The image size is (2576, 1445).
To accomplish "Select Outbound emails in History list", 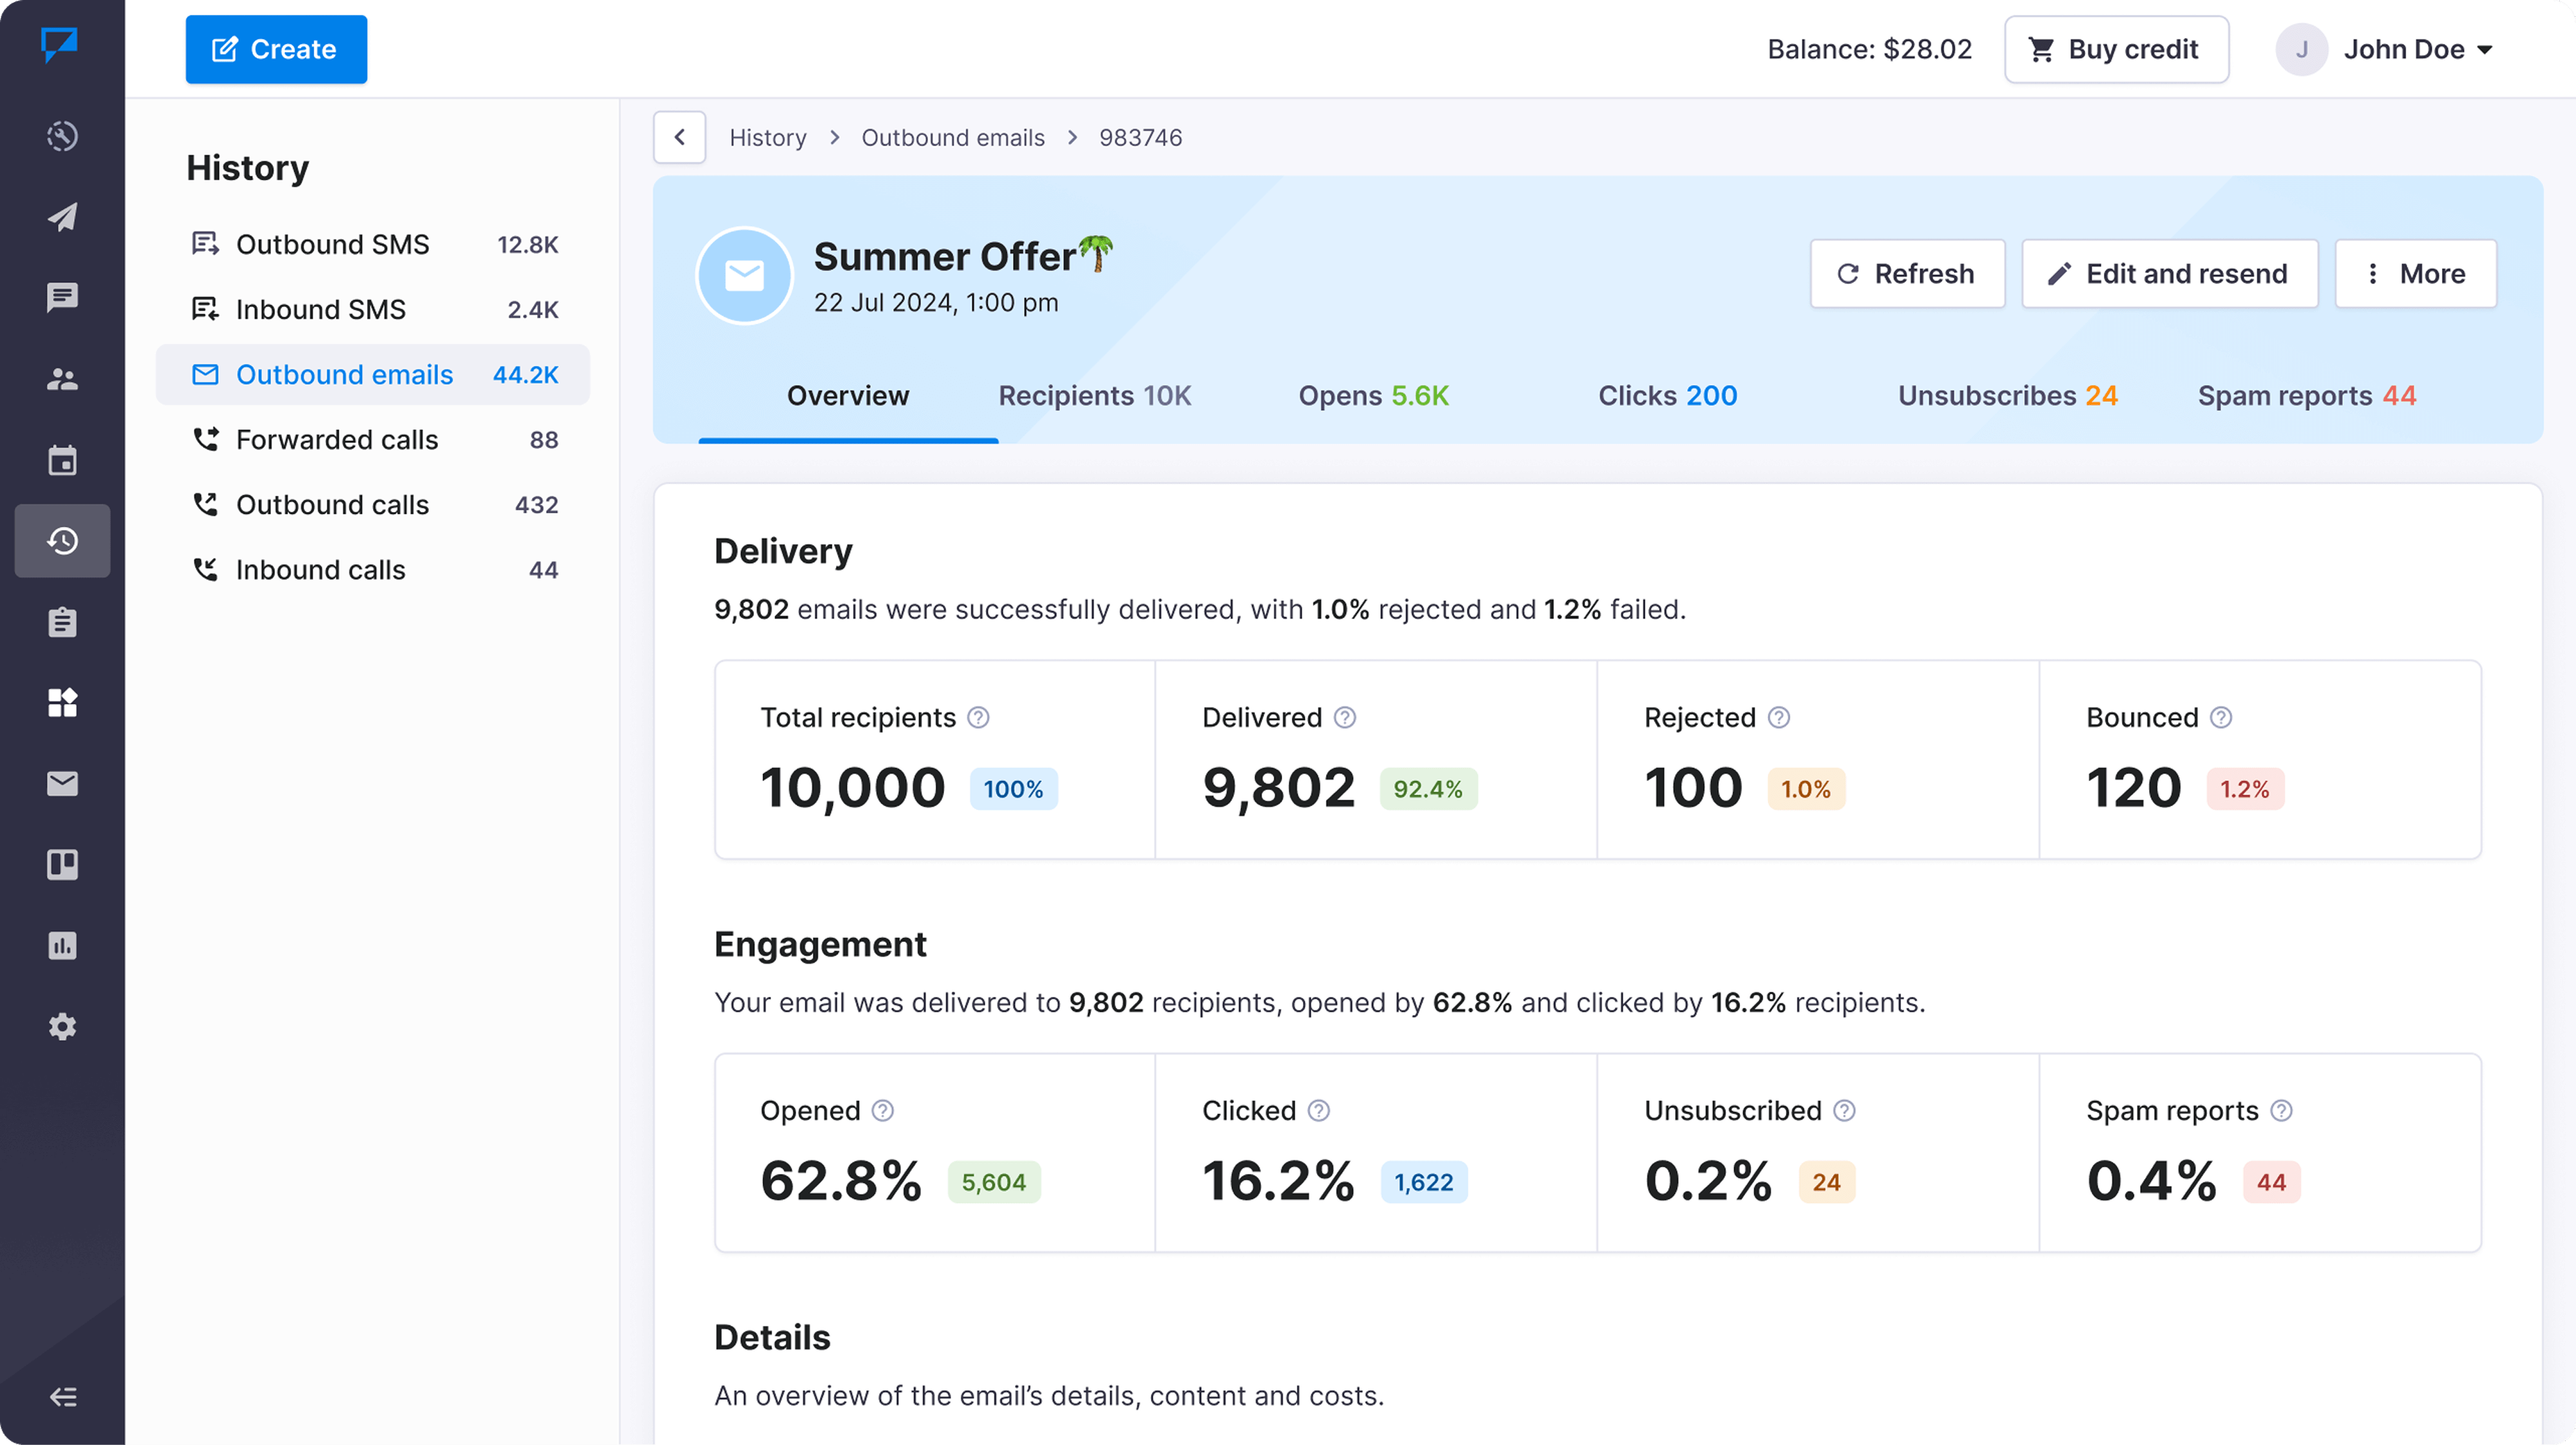I will 373,375.
